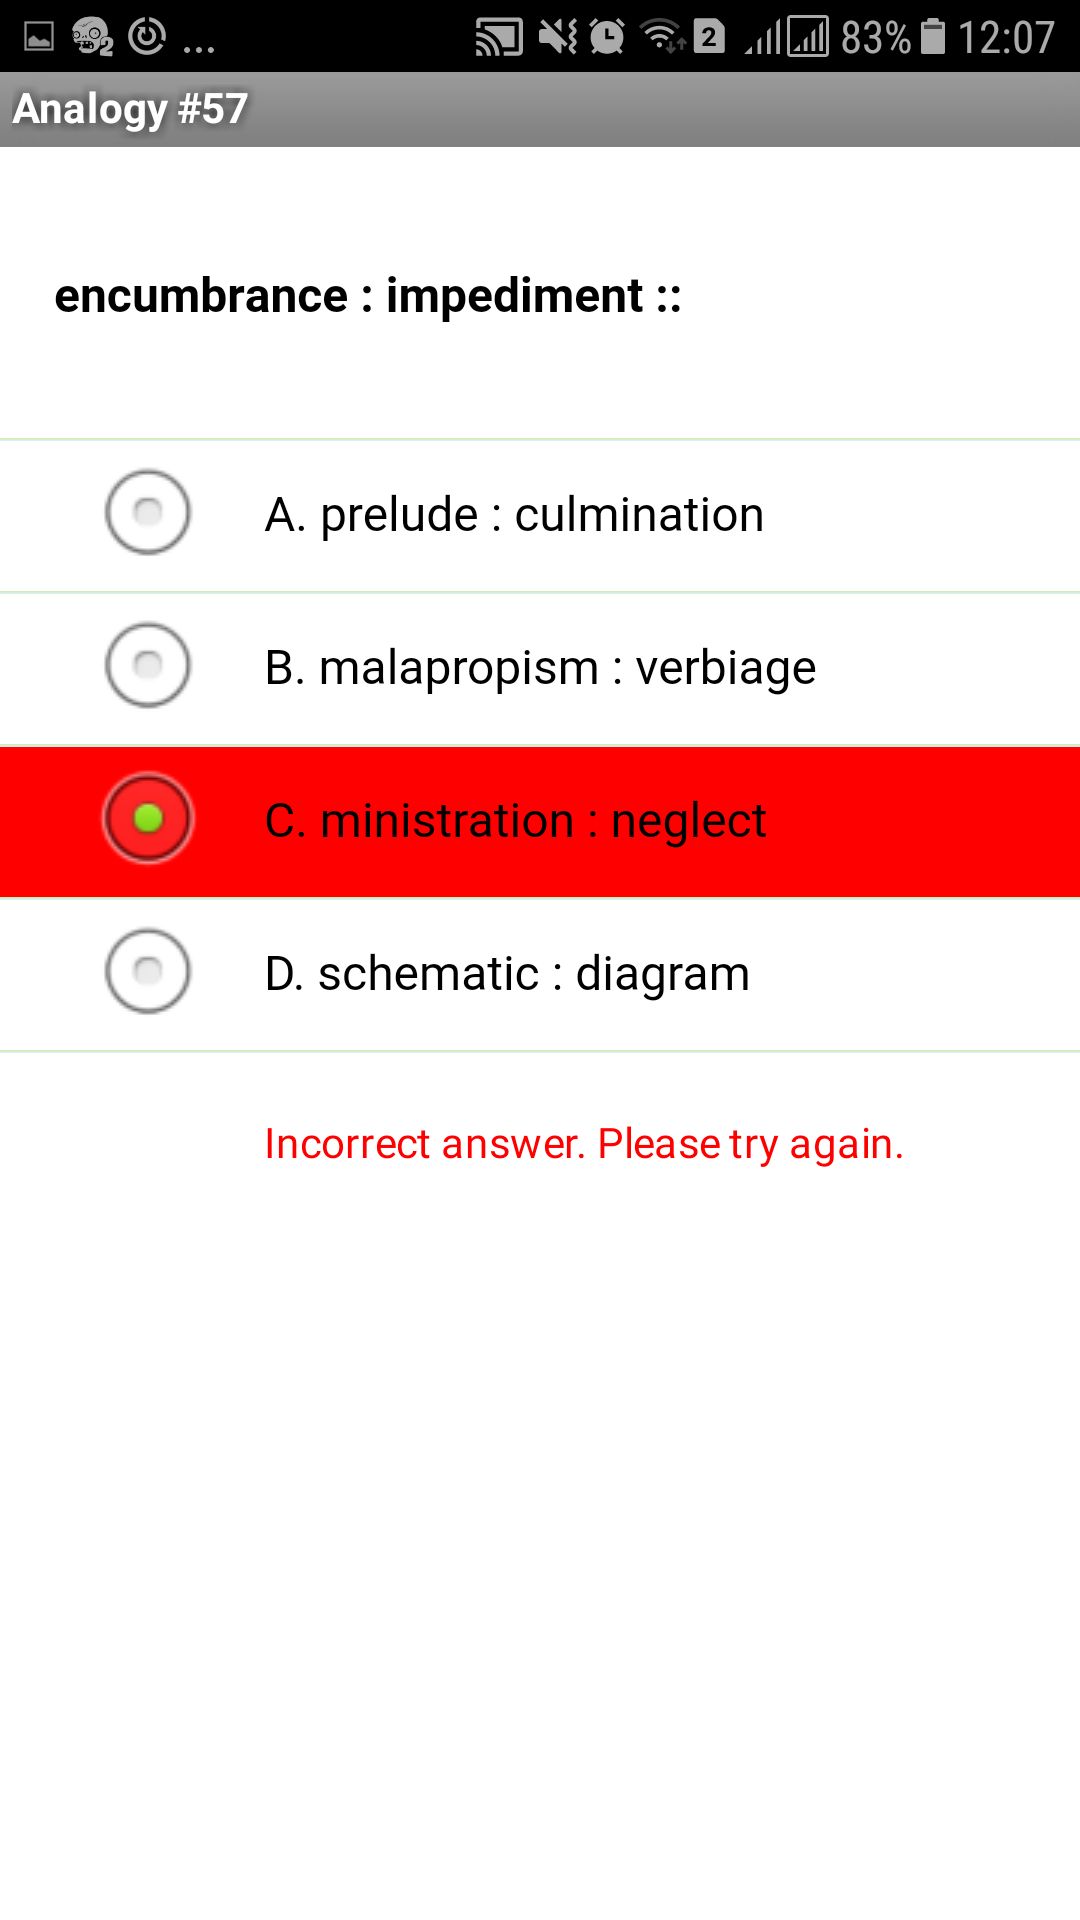Open the screen cast status icon
The width and height of the screenshot is (1080, 1920).
coord(500,35)
